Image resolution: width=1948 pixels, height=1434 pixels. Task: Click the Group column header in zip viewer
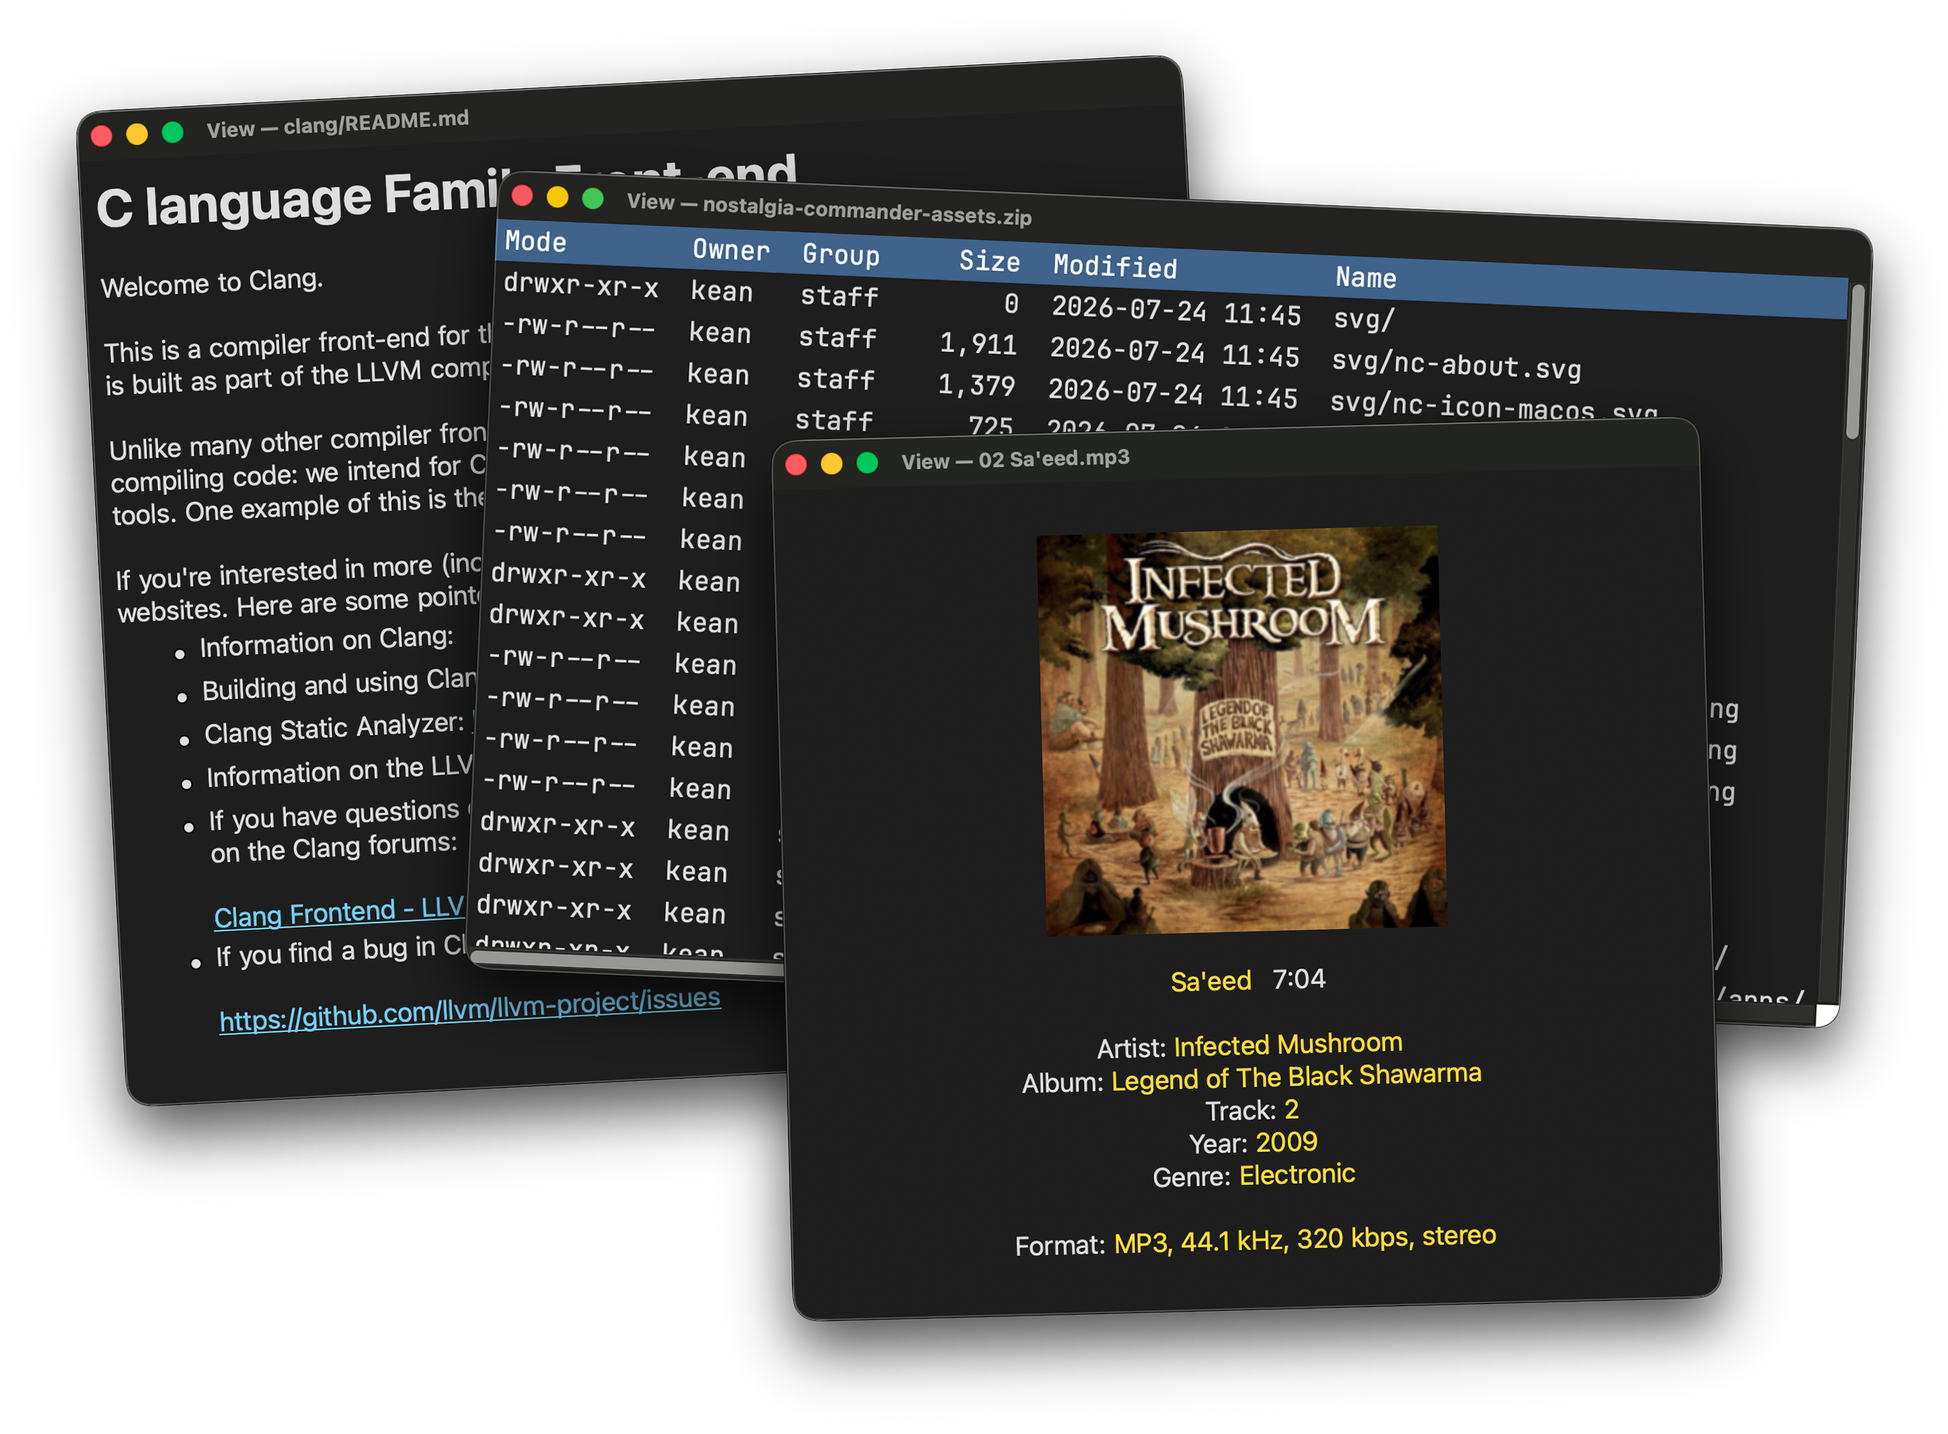pyautogui.click(x=841, y=254)
